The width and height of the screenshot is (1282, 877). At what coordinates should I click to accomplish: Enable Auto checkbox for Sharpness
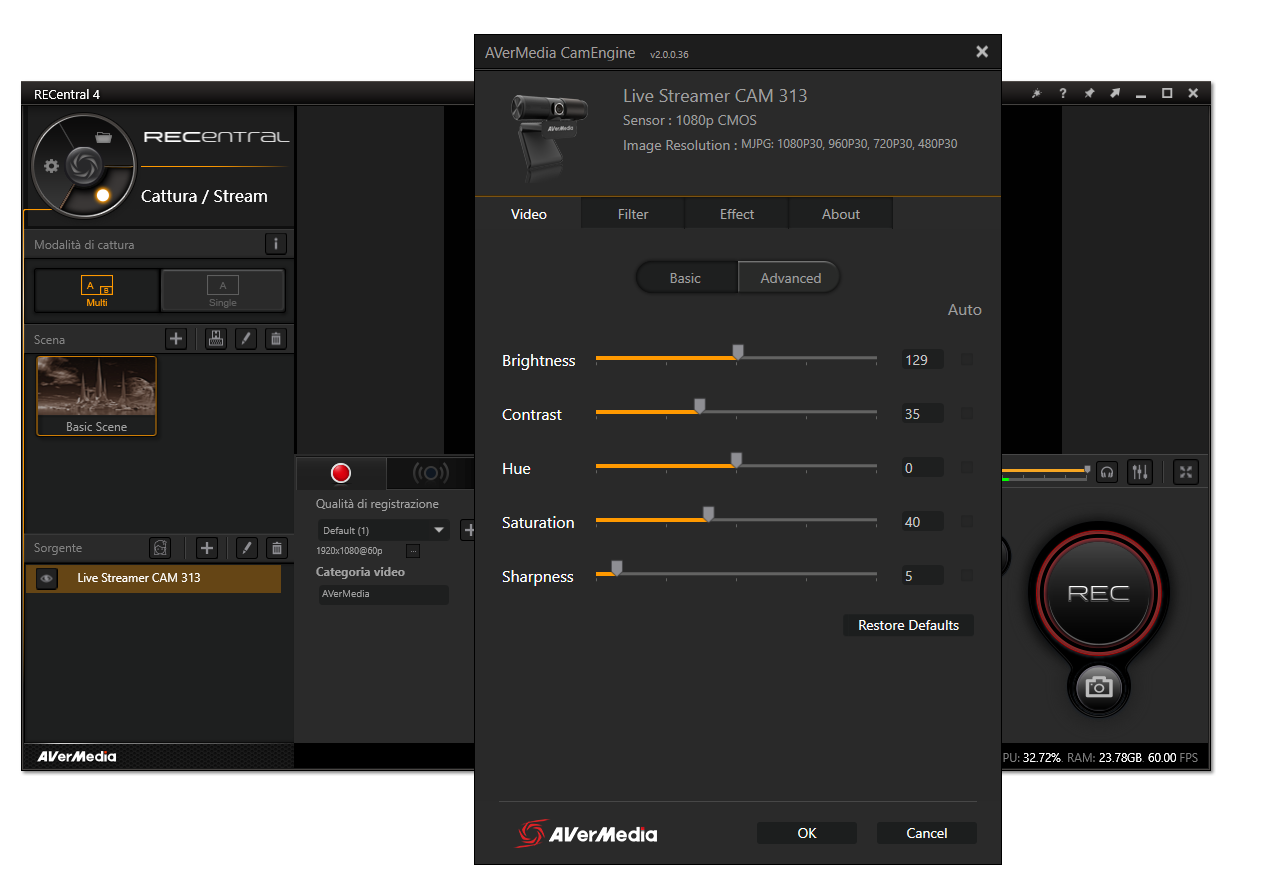coord(967,575)
